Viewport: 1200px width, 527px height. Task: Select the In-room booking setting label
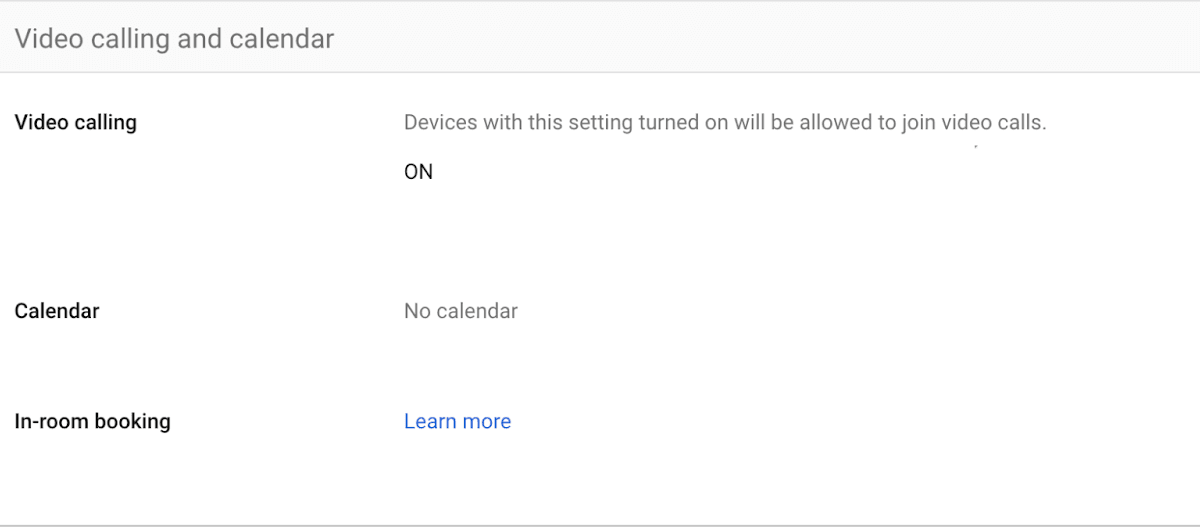click(92, 422)
